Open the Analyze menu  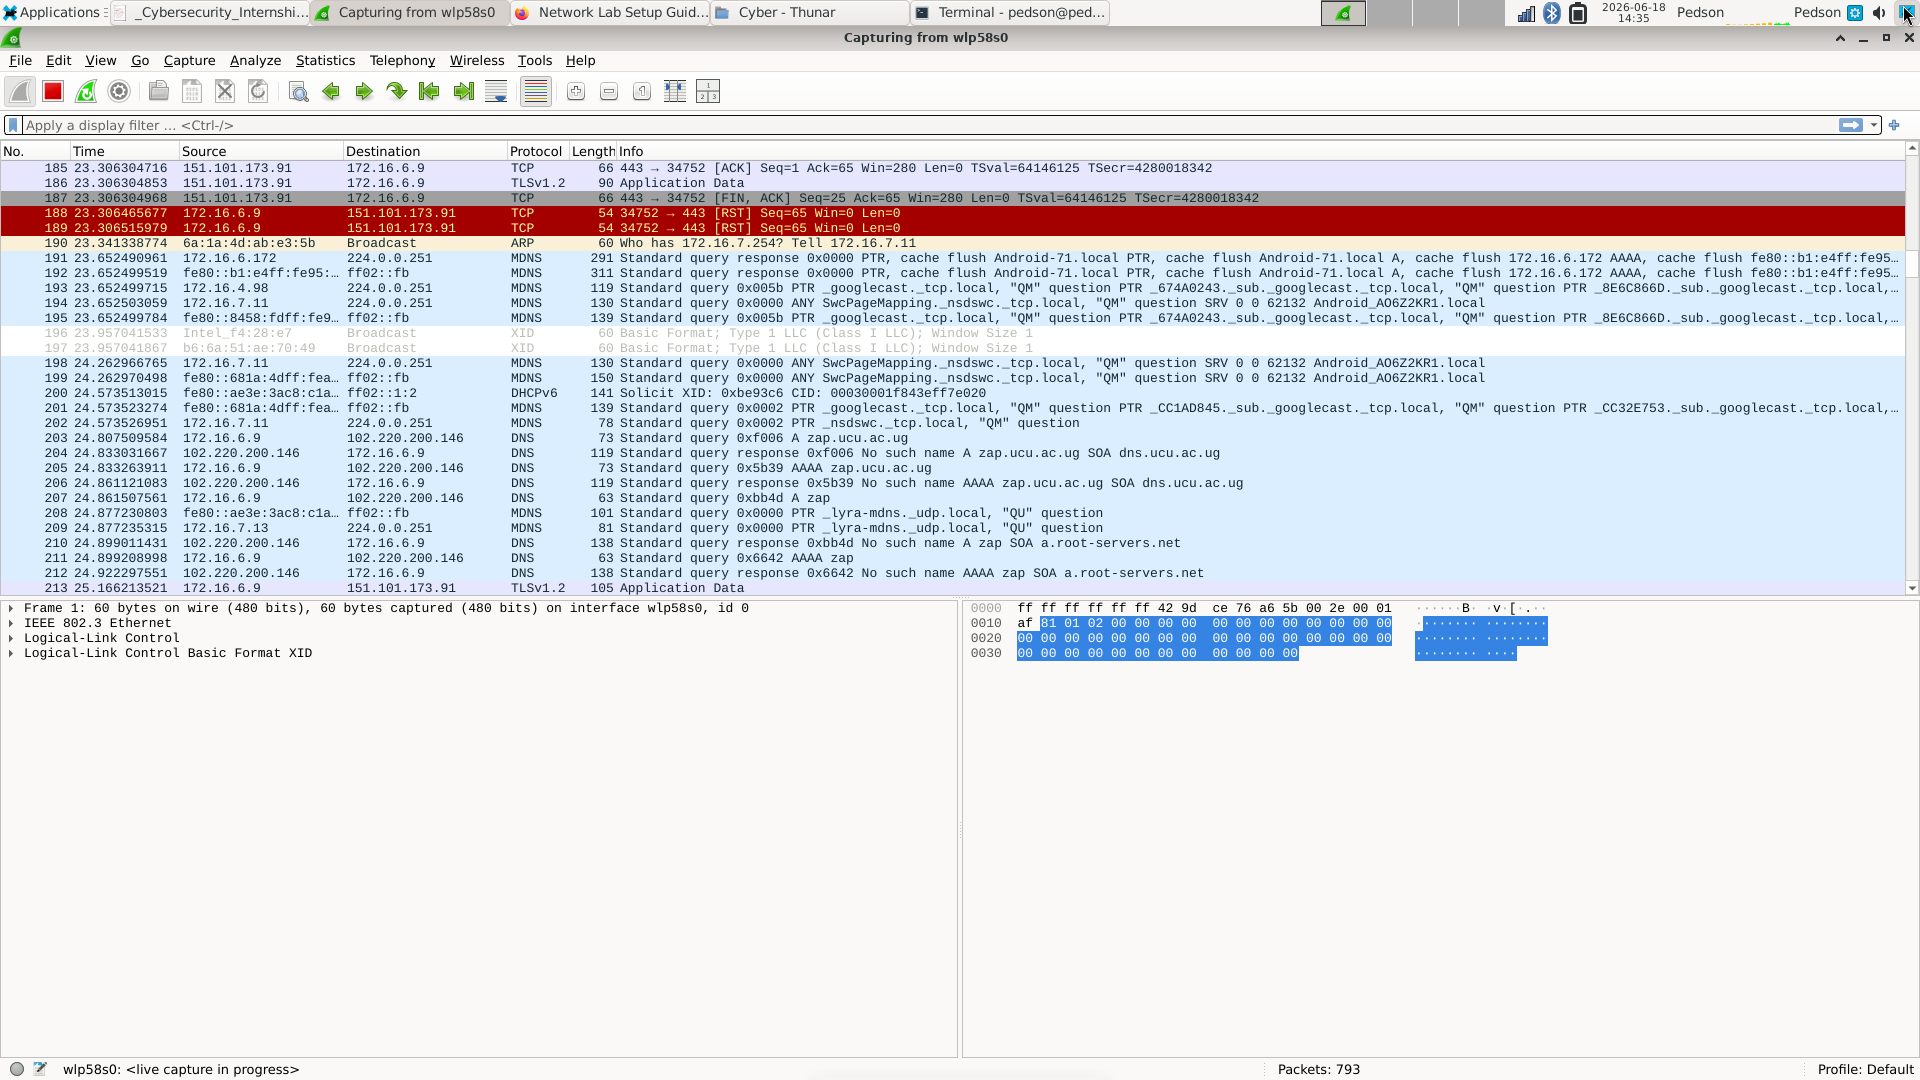pyautogui.click(x=255, y=61)
